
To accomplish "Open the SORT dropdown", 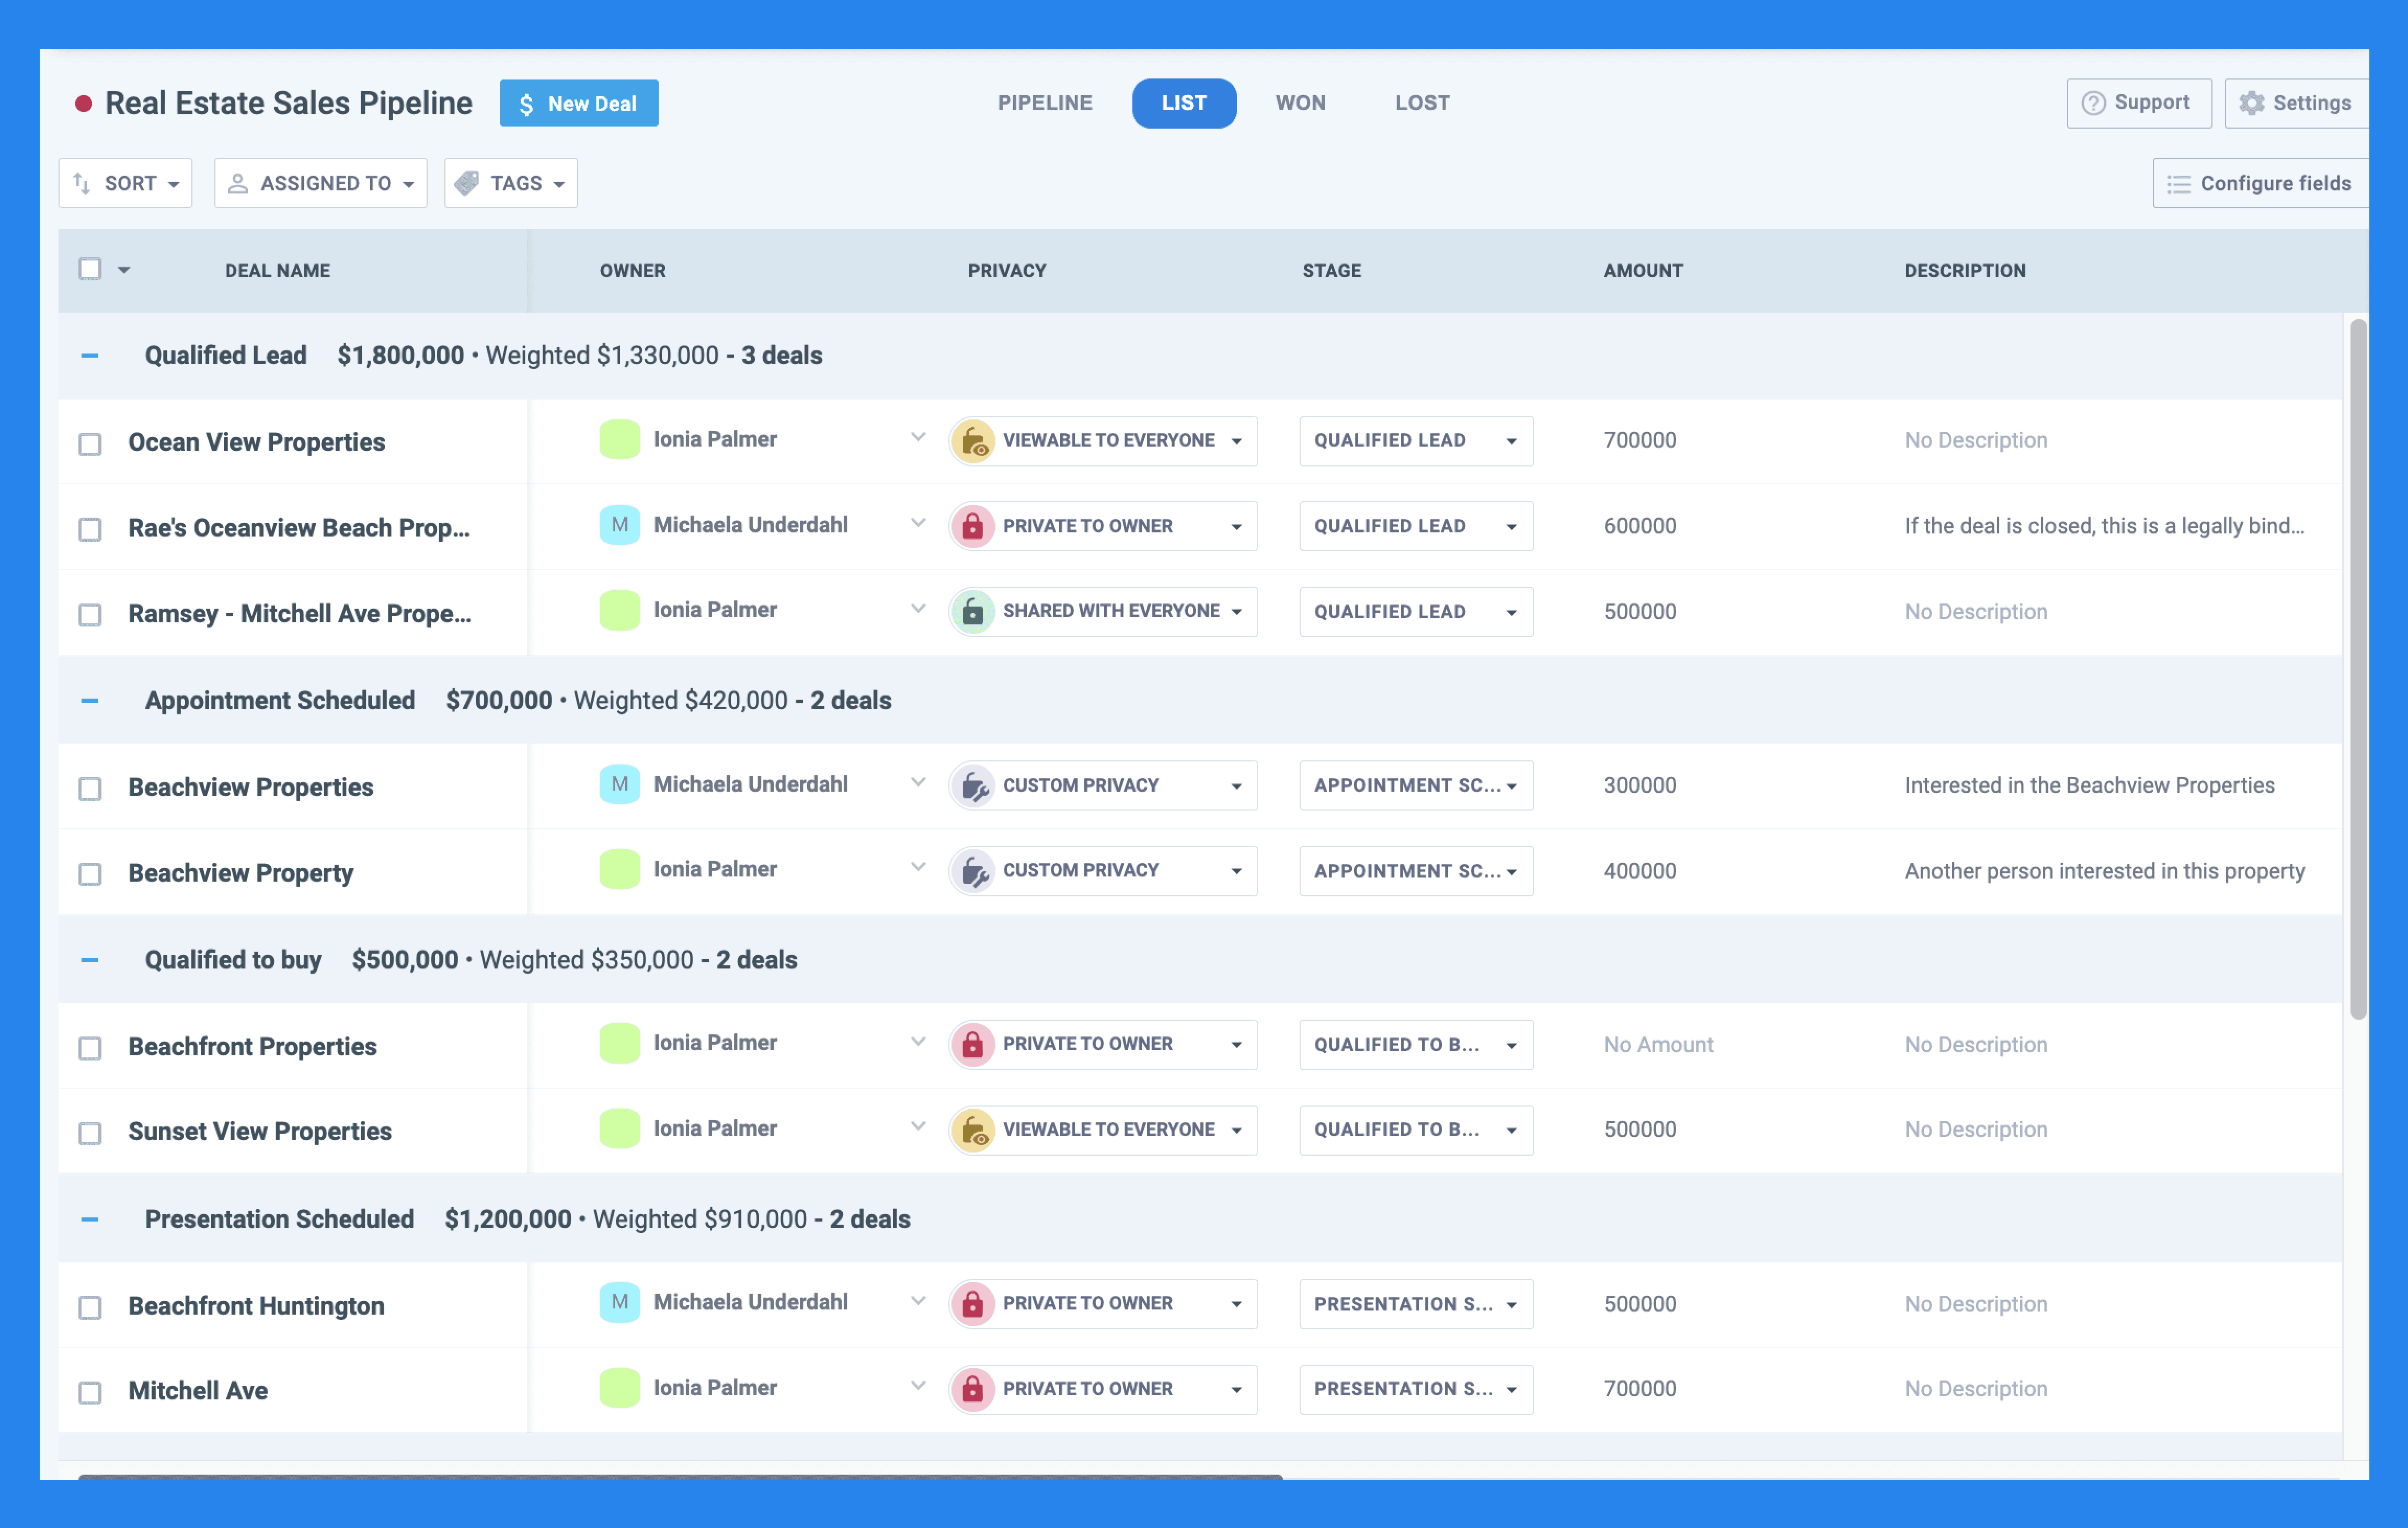I will click(x=125, y=183).
